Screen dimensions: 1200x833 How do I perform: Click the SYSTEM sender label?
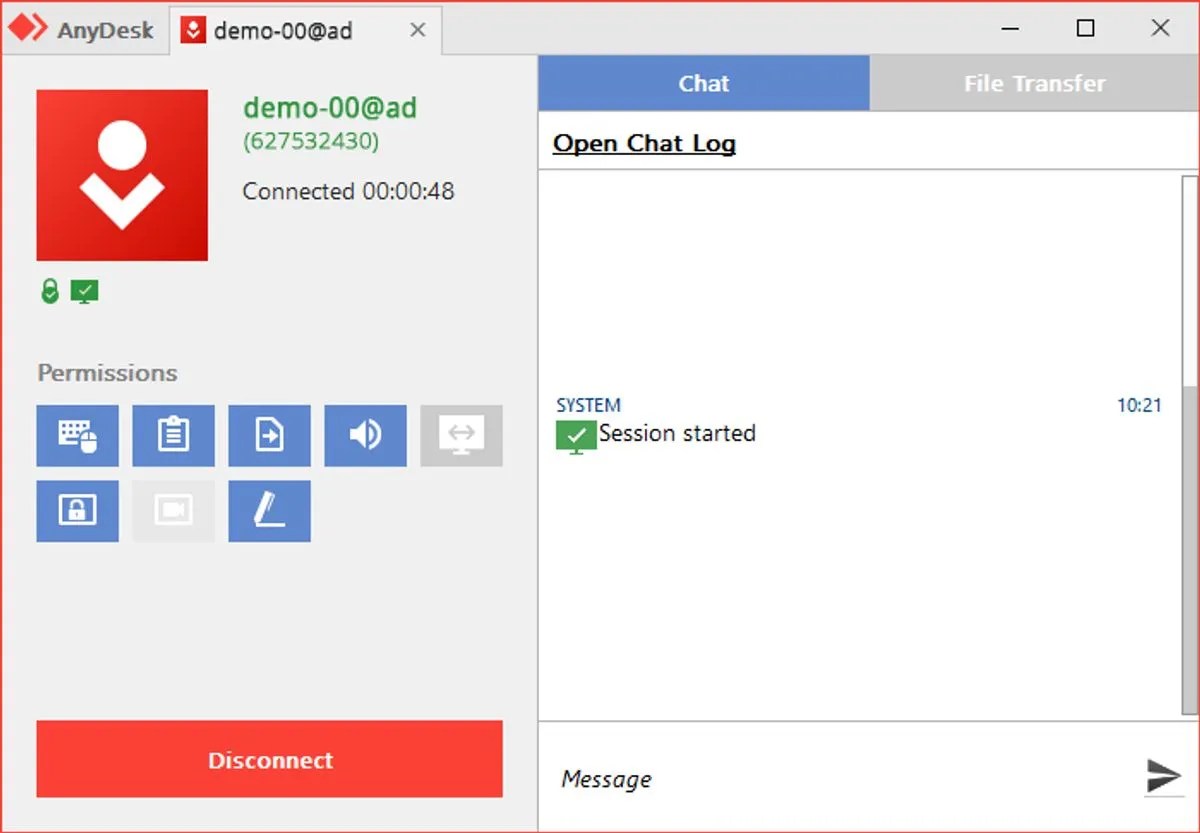tap(588, 405)
